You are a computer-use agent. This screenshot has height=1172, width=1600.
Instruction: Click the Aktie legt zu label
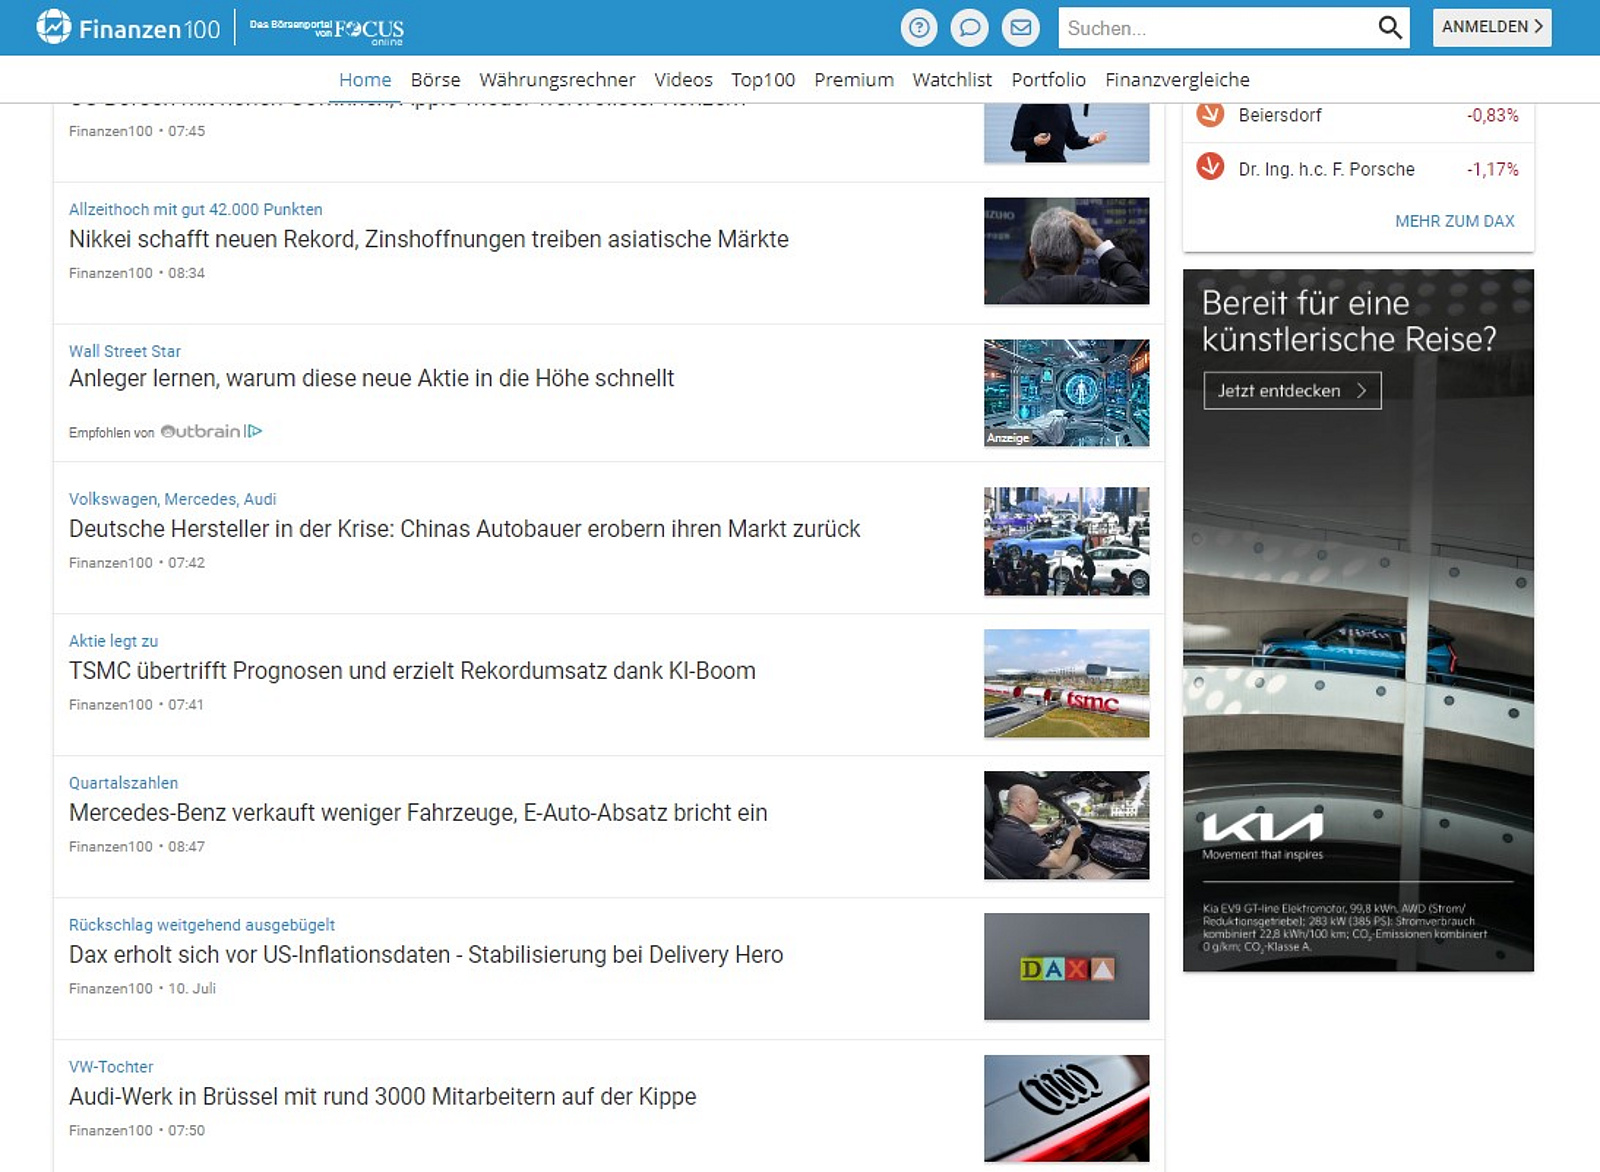coord(113,641)
